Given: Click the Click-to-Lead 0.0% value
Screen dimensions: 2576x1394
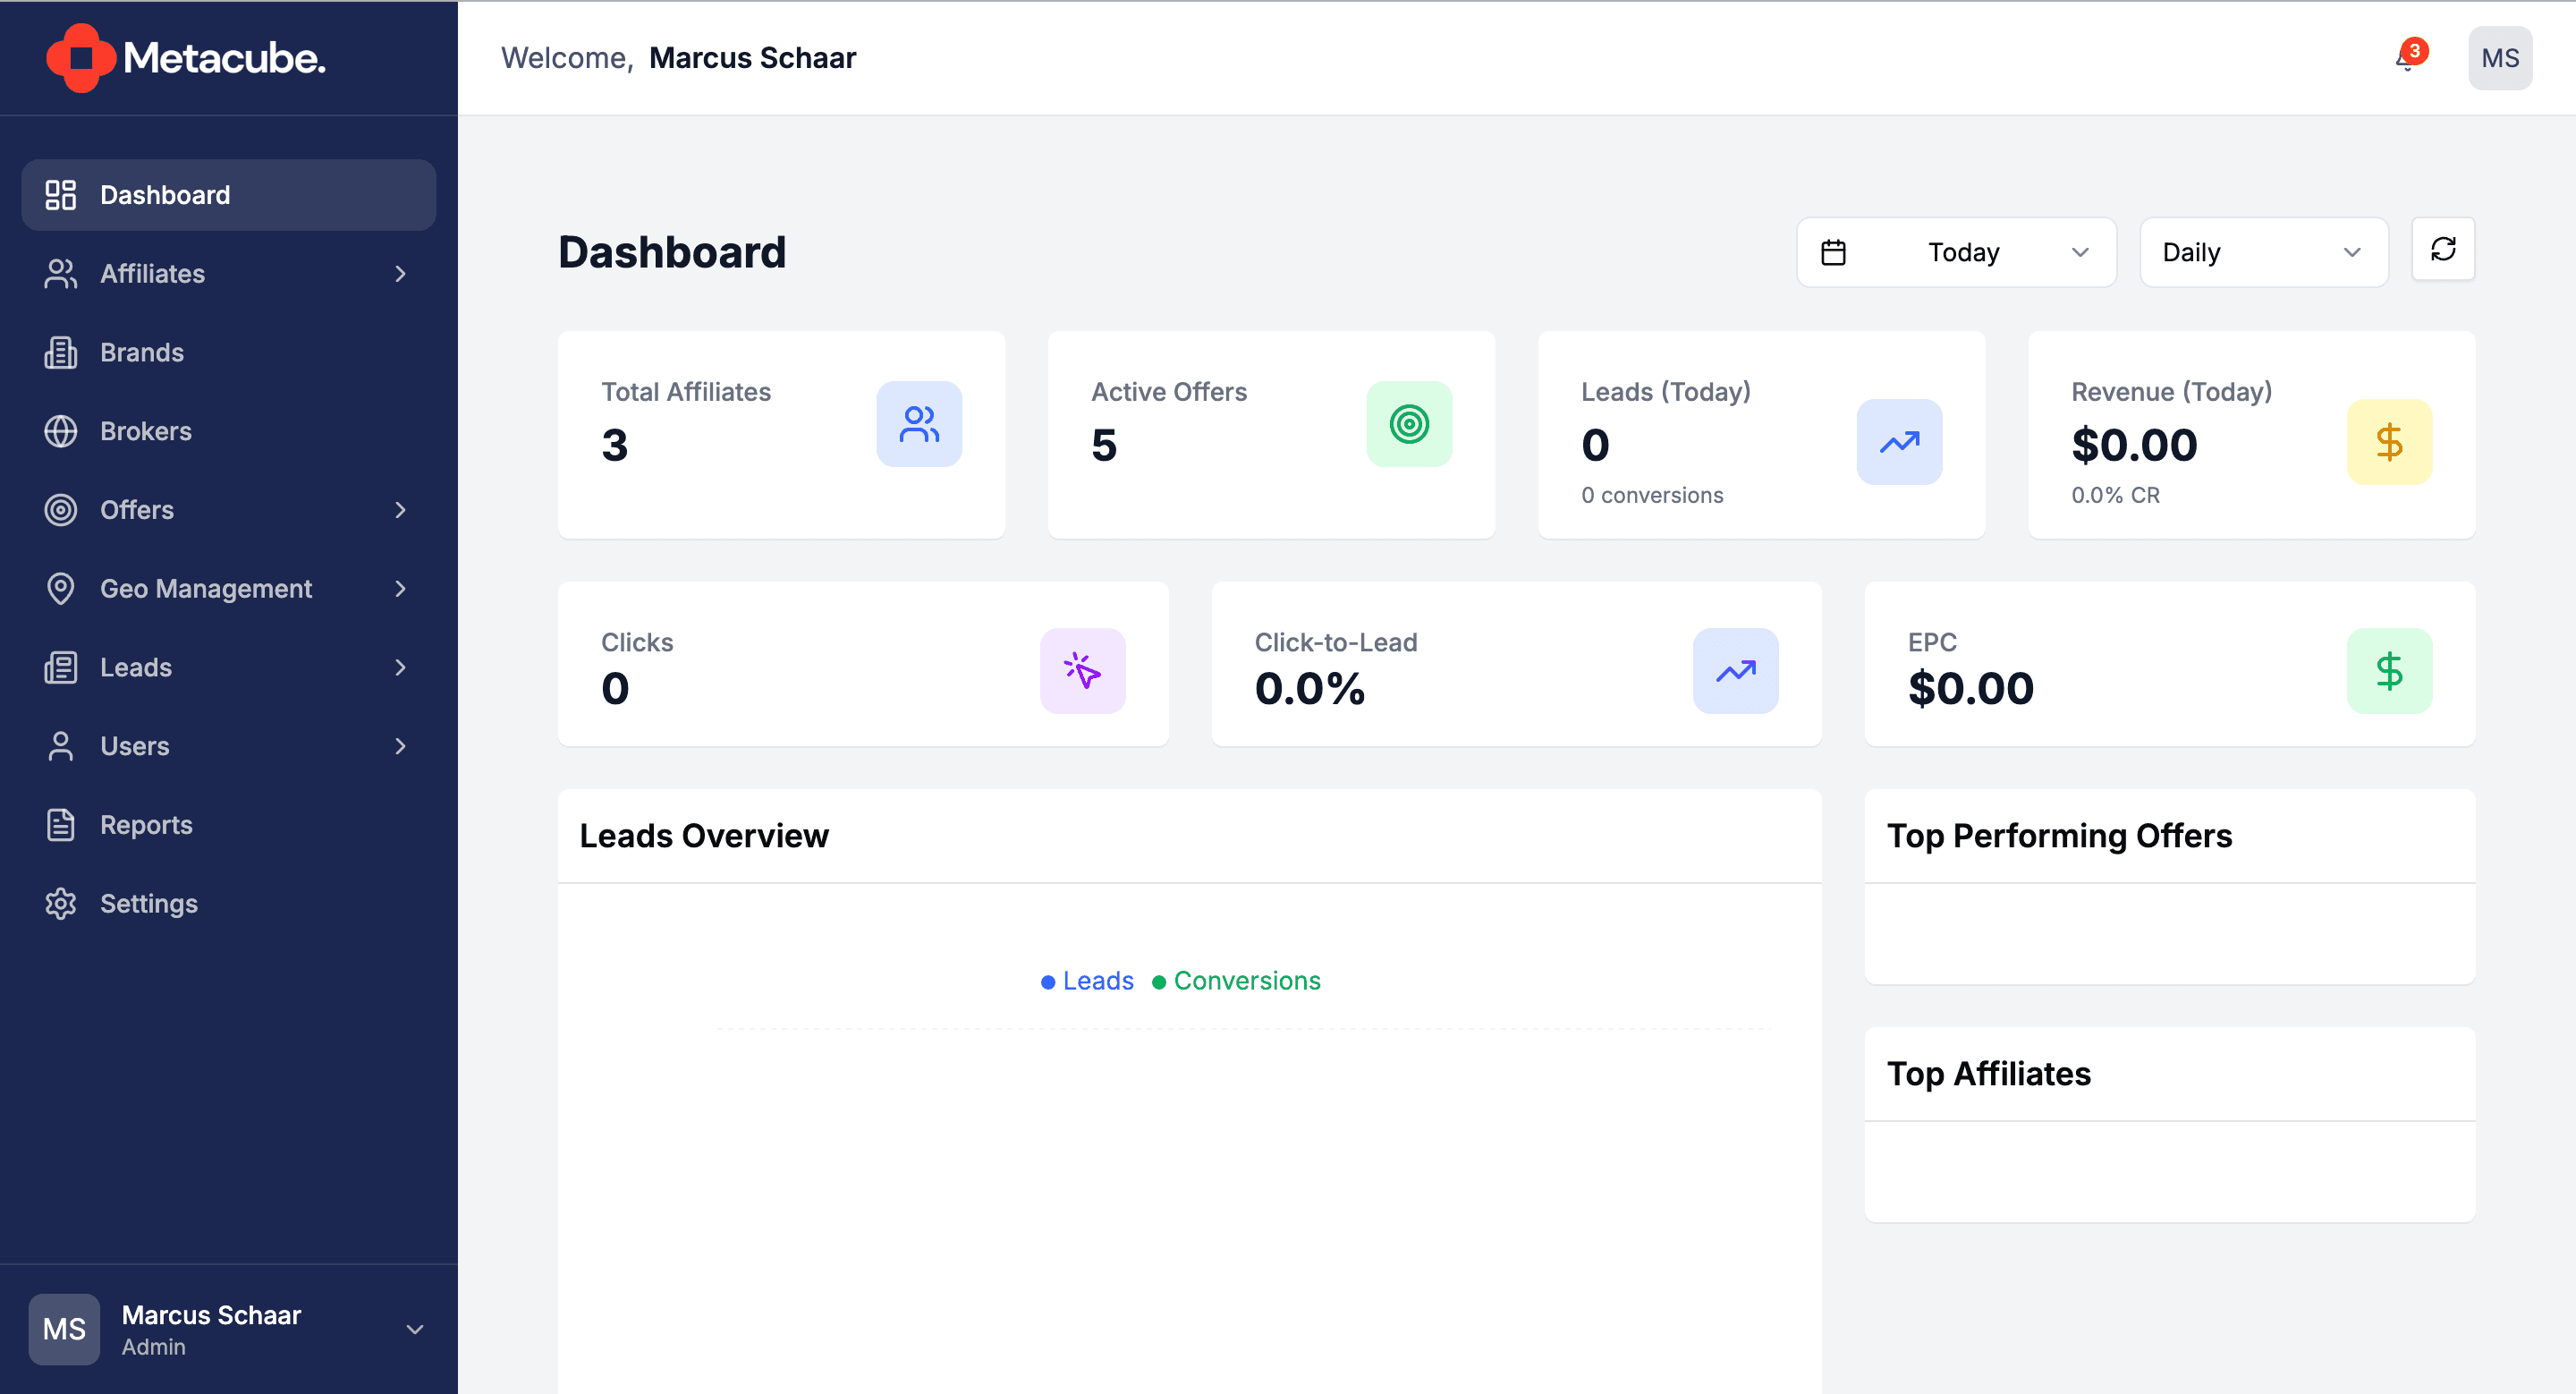Looking at the screenshot, I should (1309, 688).
